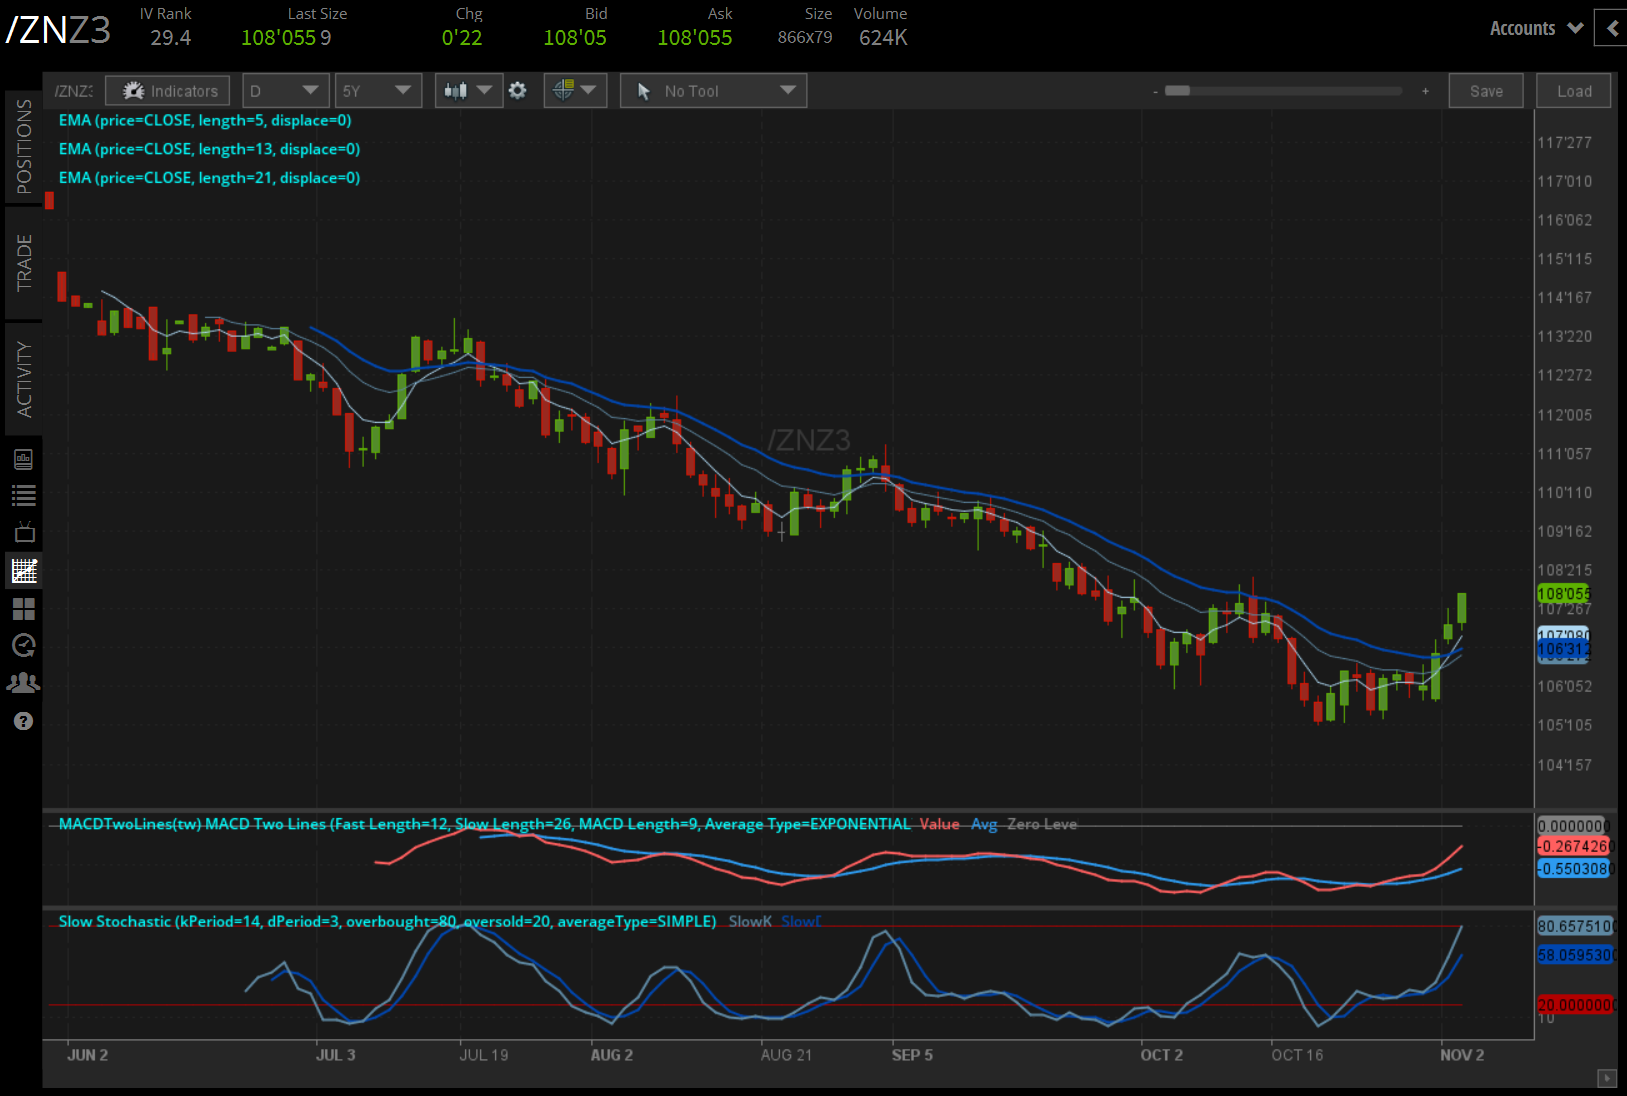This screenshot has width=1627, height=1096.
Task: Open the D timeframe dropdown
Action: tap(285, 90)
